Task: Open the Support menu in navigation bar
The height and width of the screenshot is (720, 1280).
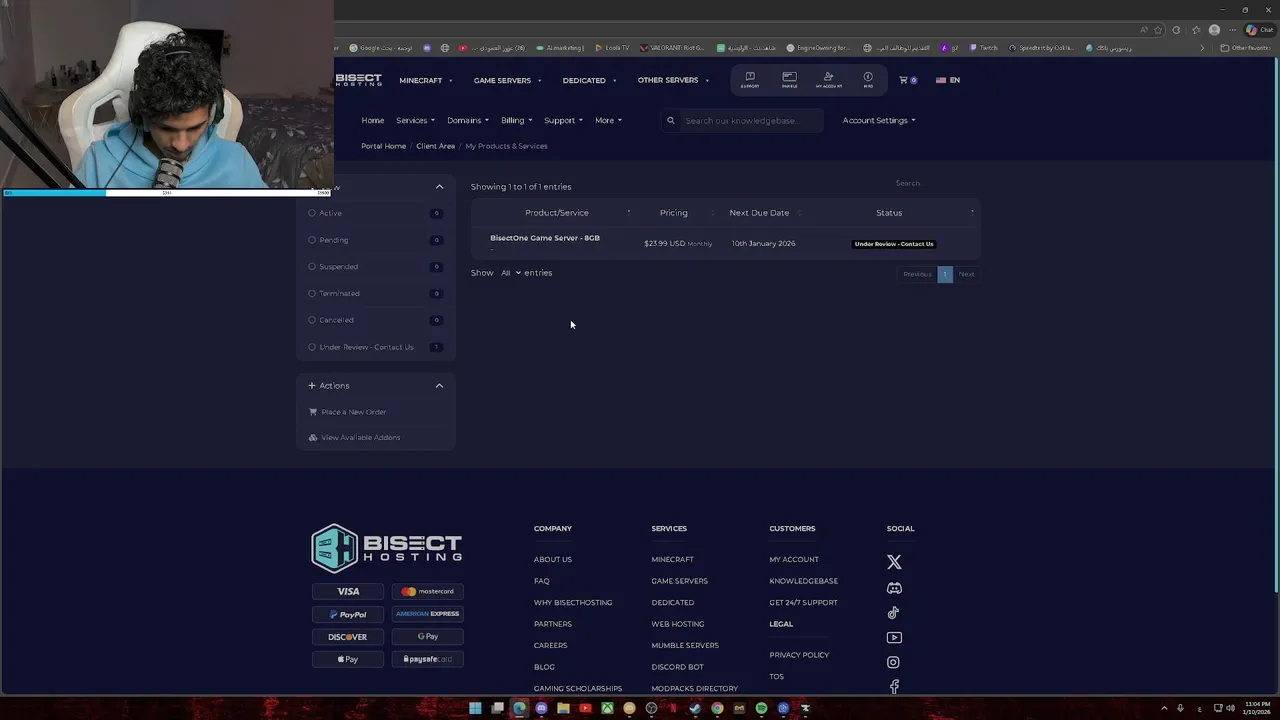Action: tap(563, 120)
